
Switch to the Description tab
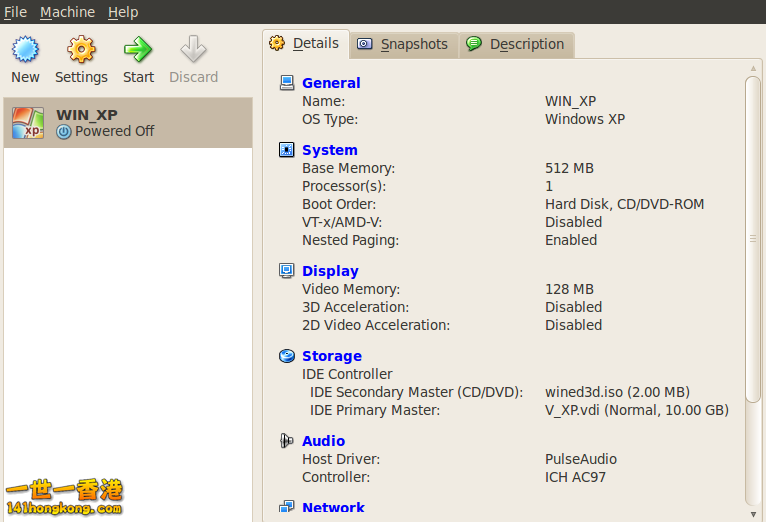click(515, 44)
